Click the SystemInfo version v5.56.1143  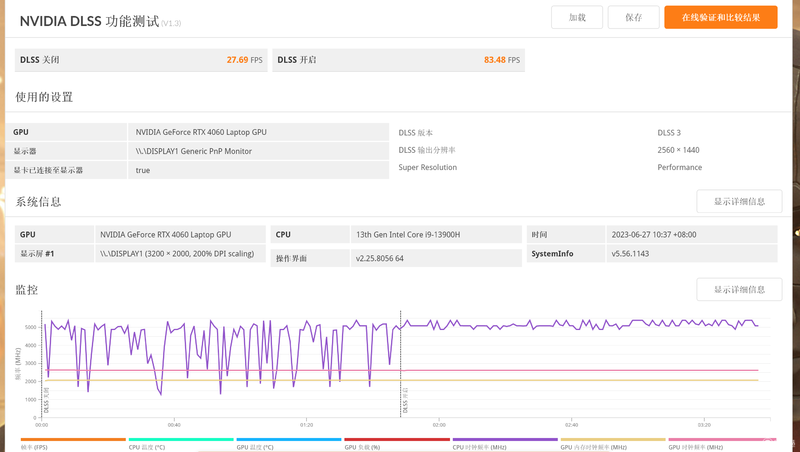[630, 254]
